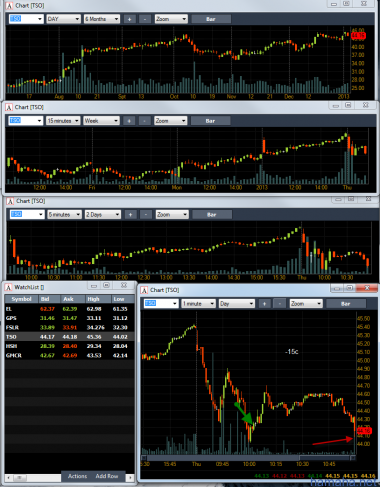
Task: Click the chart app icon in WatchList title bar
Action: (9, 287)
